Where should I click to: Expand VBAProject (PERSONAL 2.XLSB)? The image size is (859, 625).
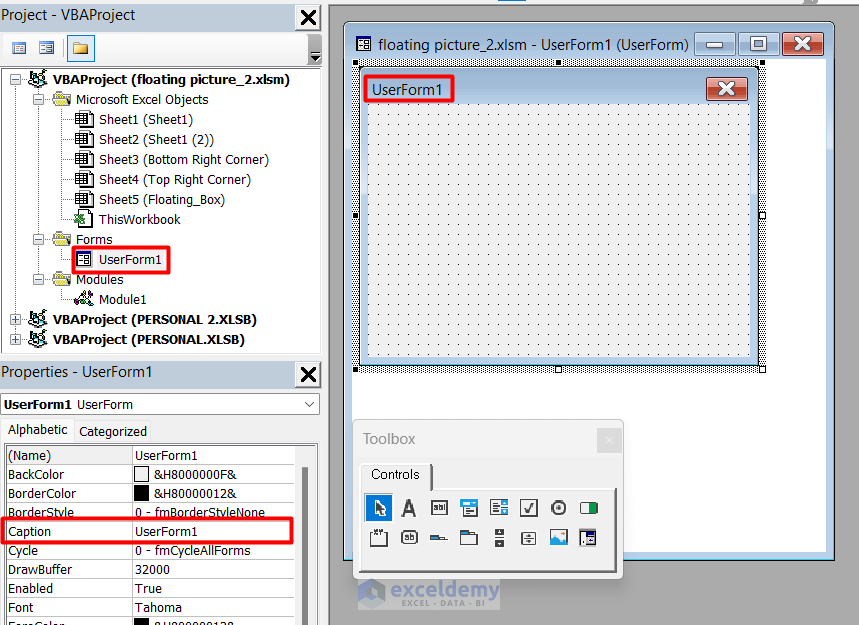click(15, 319)
